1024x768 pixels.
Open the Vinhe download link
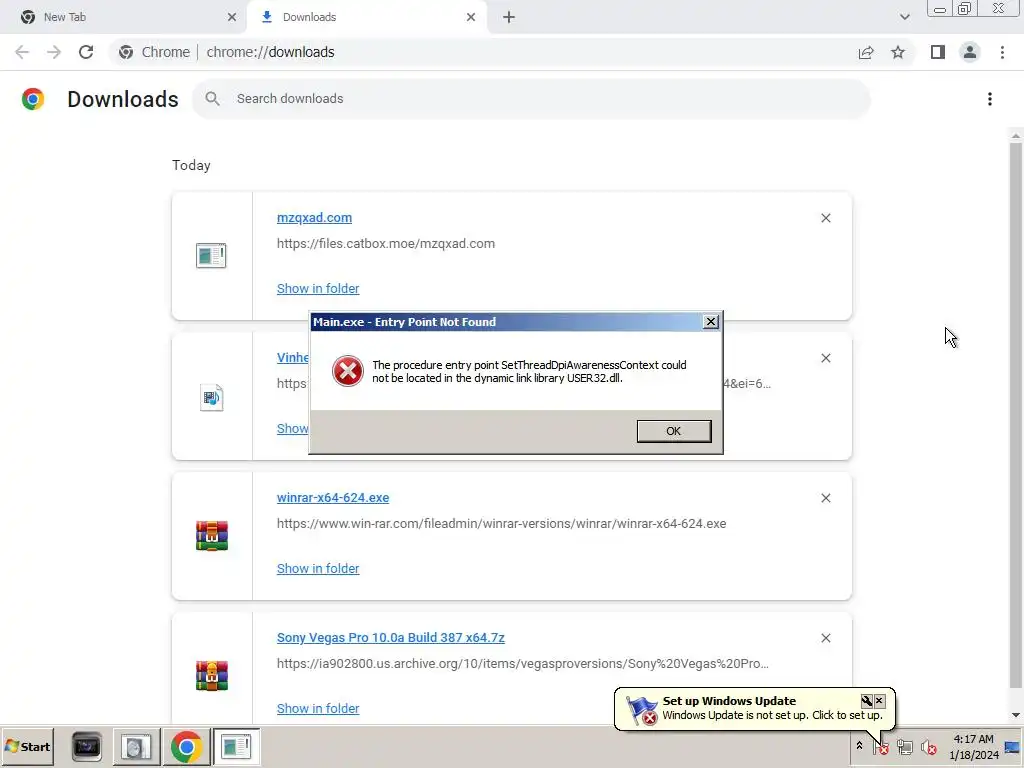[293, 357]
